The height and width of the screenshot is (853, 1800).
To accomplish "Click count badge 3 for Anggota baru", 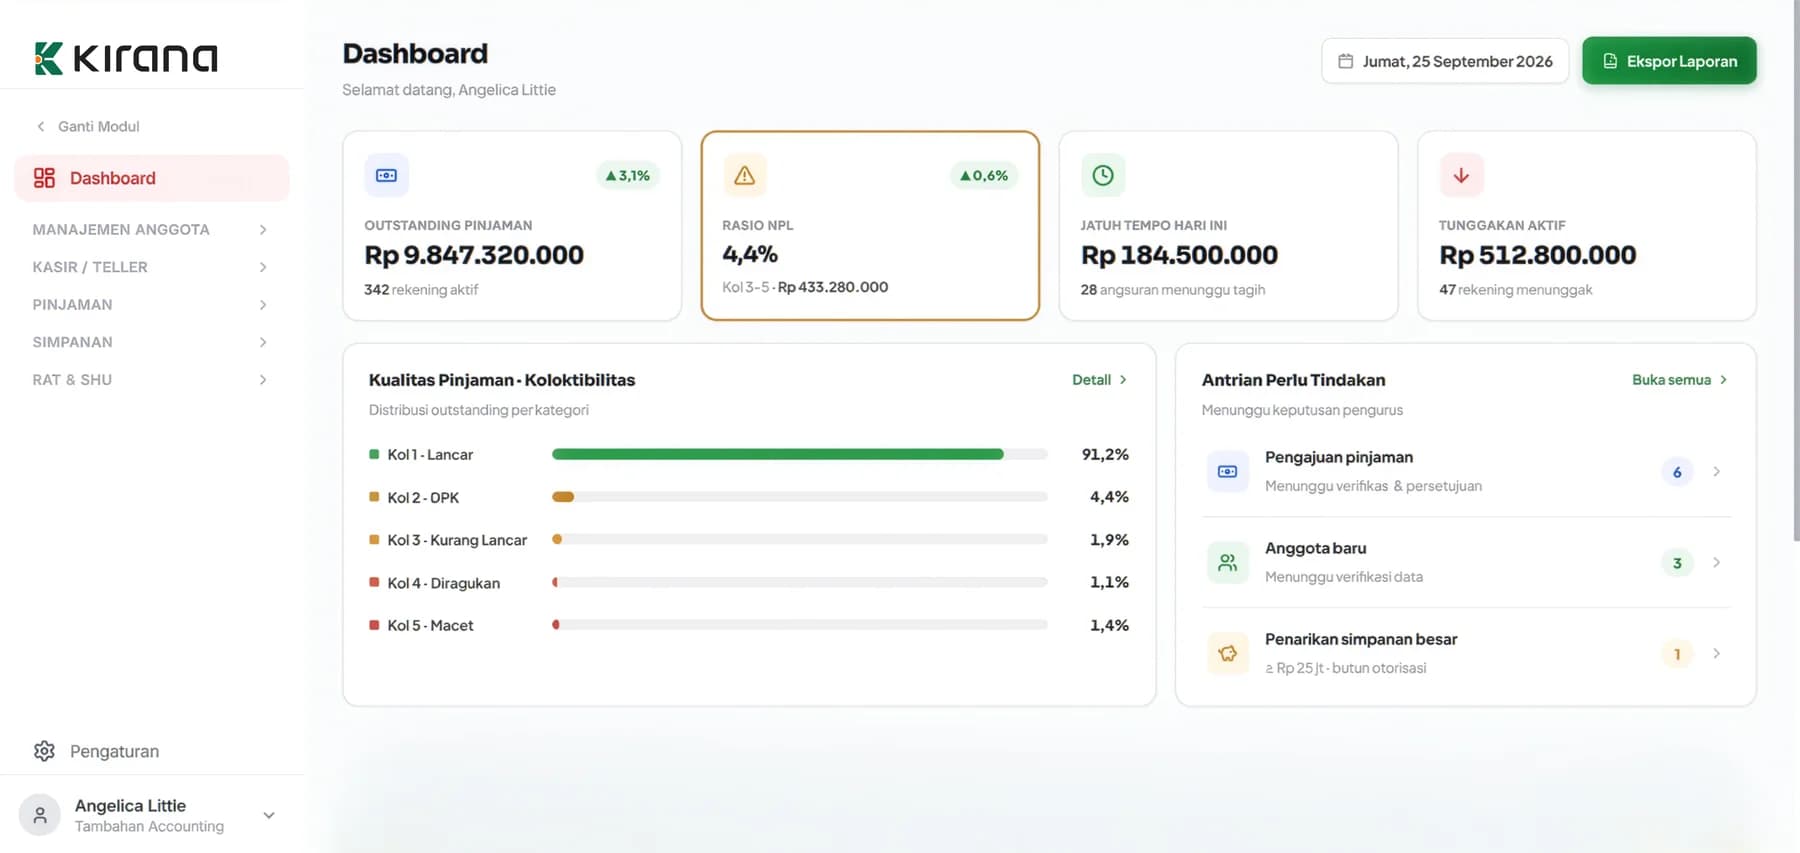I will (x=1677, y=563).
